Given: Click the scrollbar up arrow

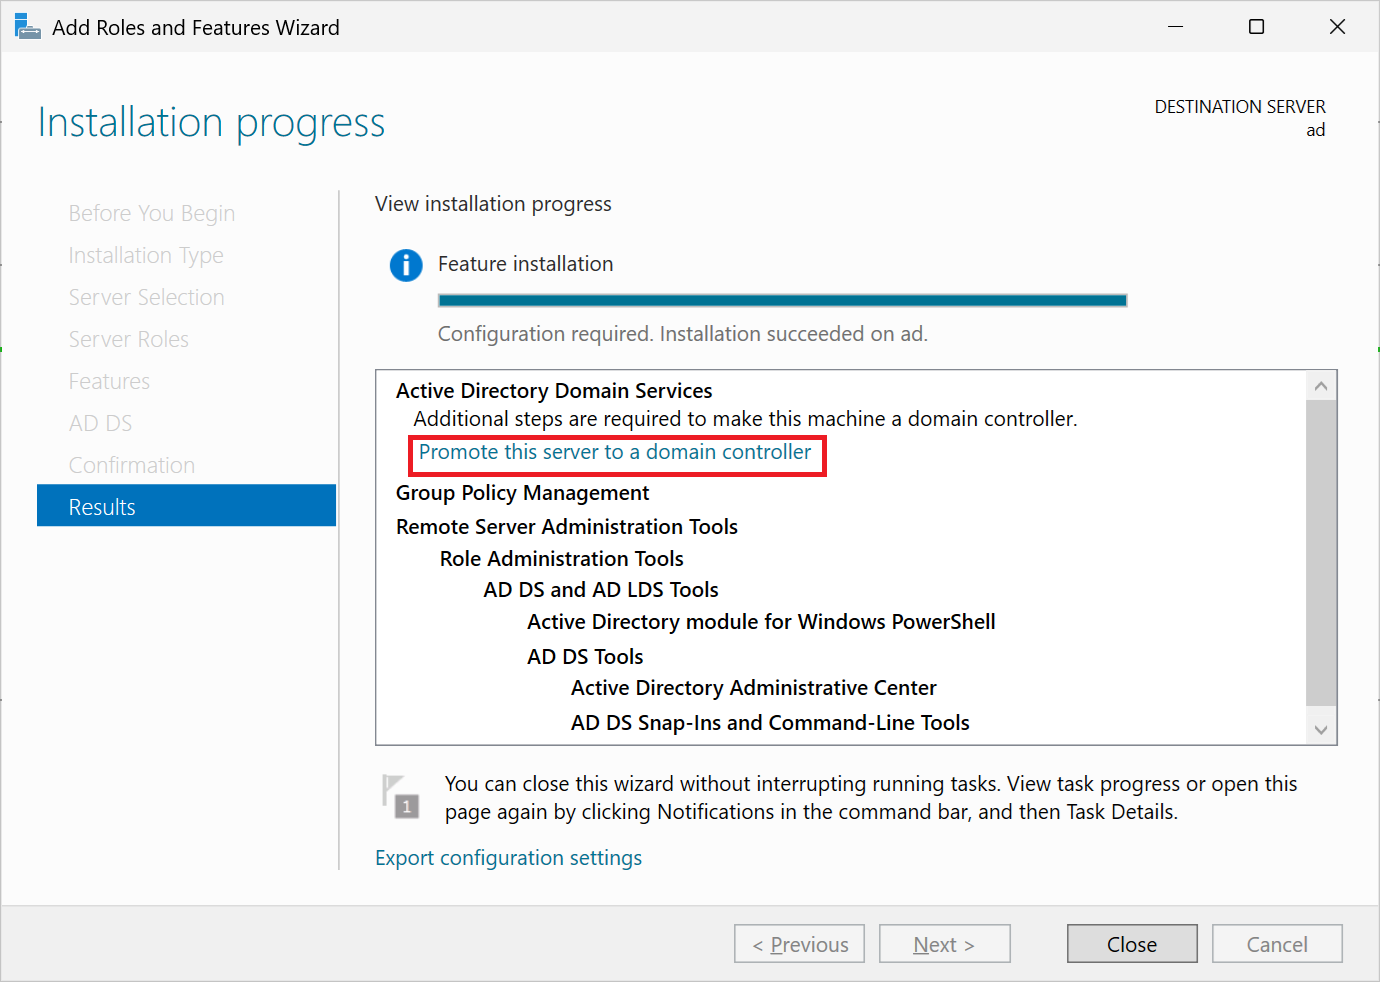Looking at the screenshot, I should [x=1321, y=384].
